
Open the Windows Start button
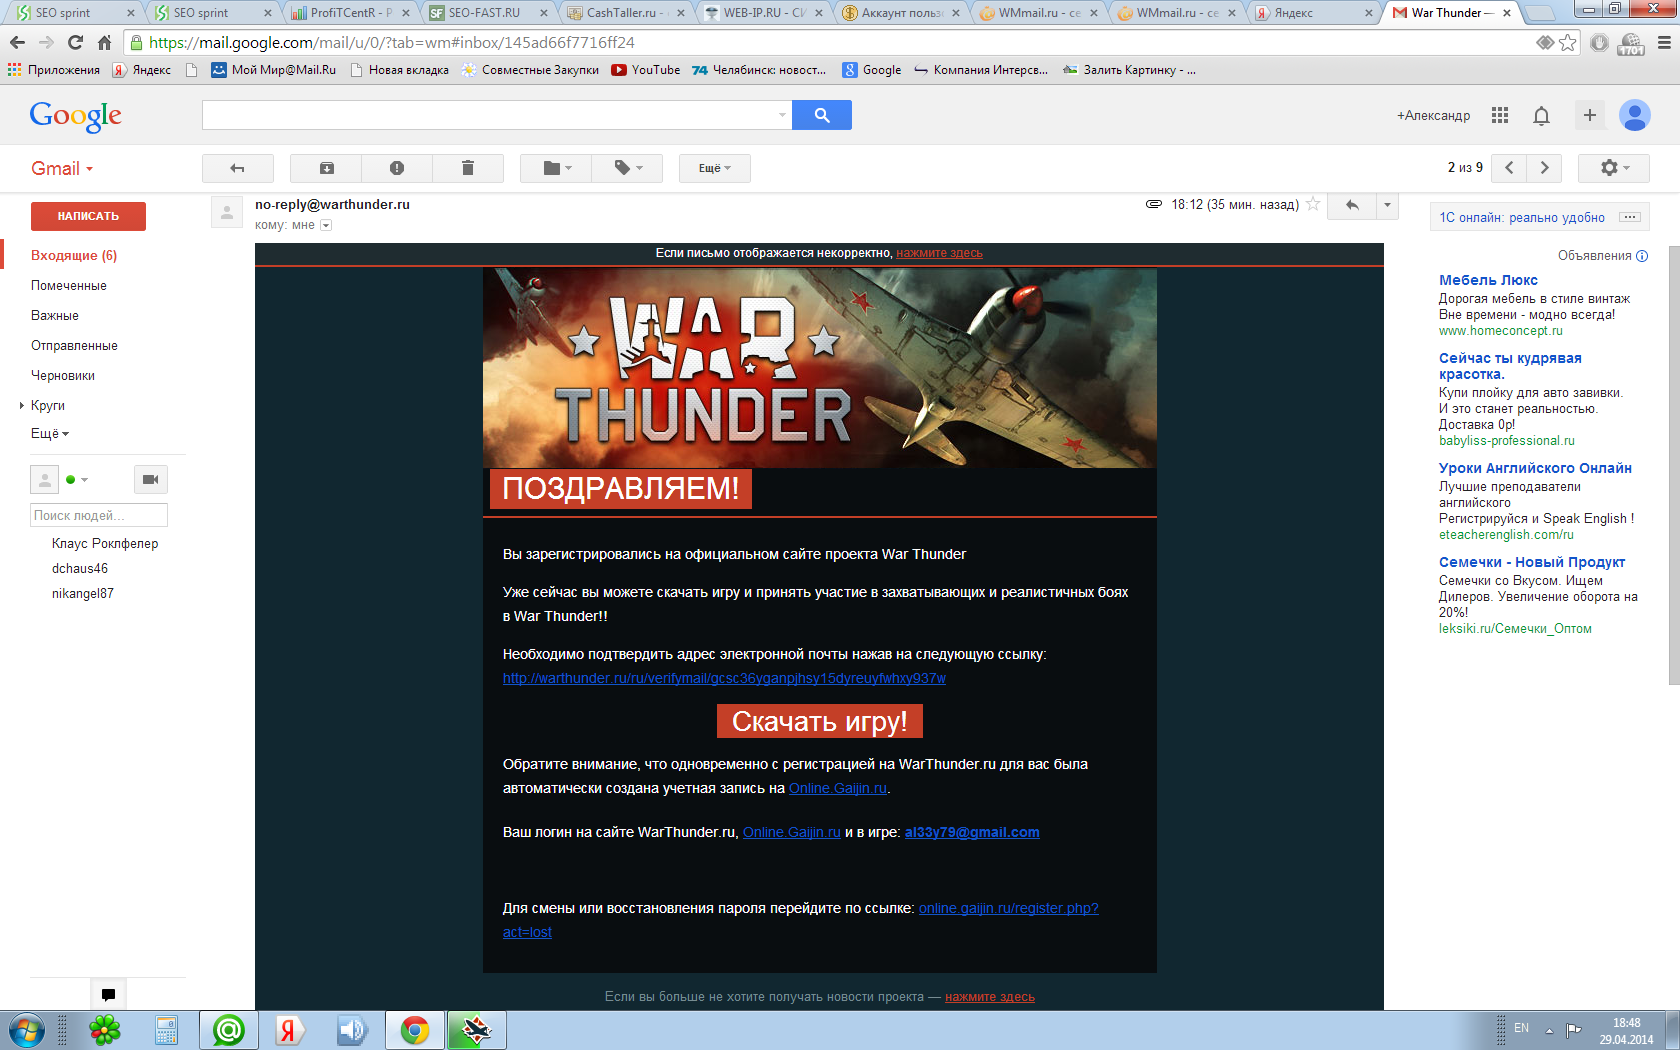pyautogui.click(x=26, y=1030)
